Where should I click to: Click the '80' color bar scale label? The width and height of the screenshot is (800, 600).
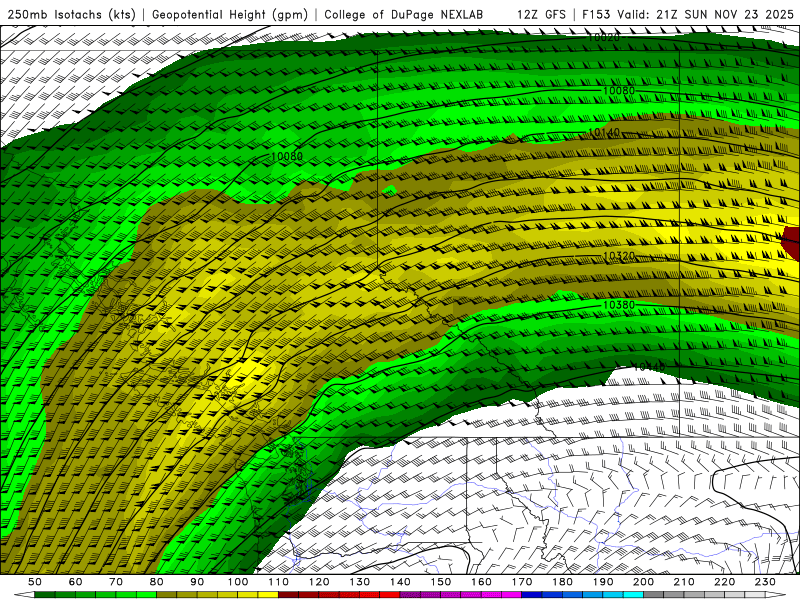point(156,582)
